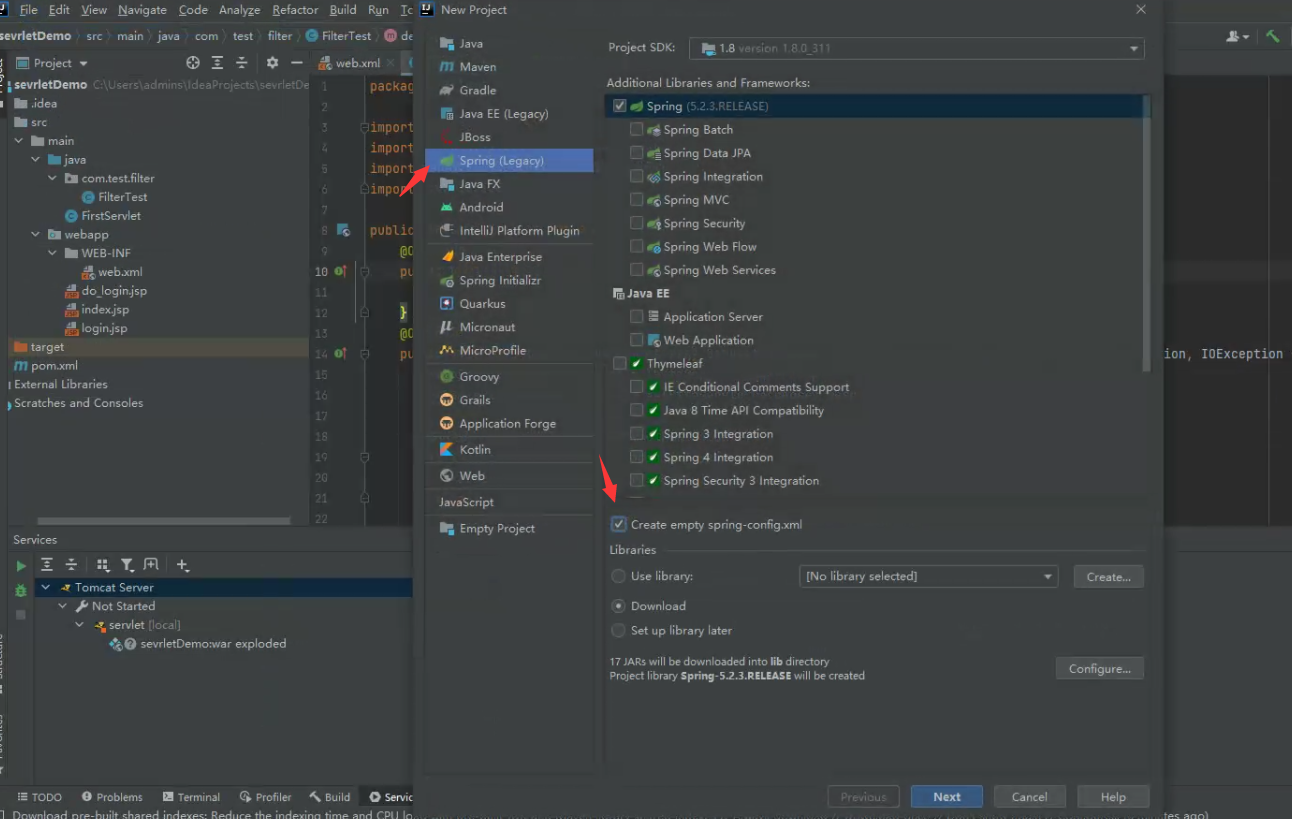This screenshot has width=1292, height=819.
Task: Select Spring (Legacy) project type
Action: (509, 161)
